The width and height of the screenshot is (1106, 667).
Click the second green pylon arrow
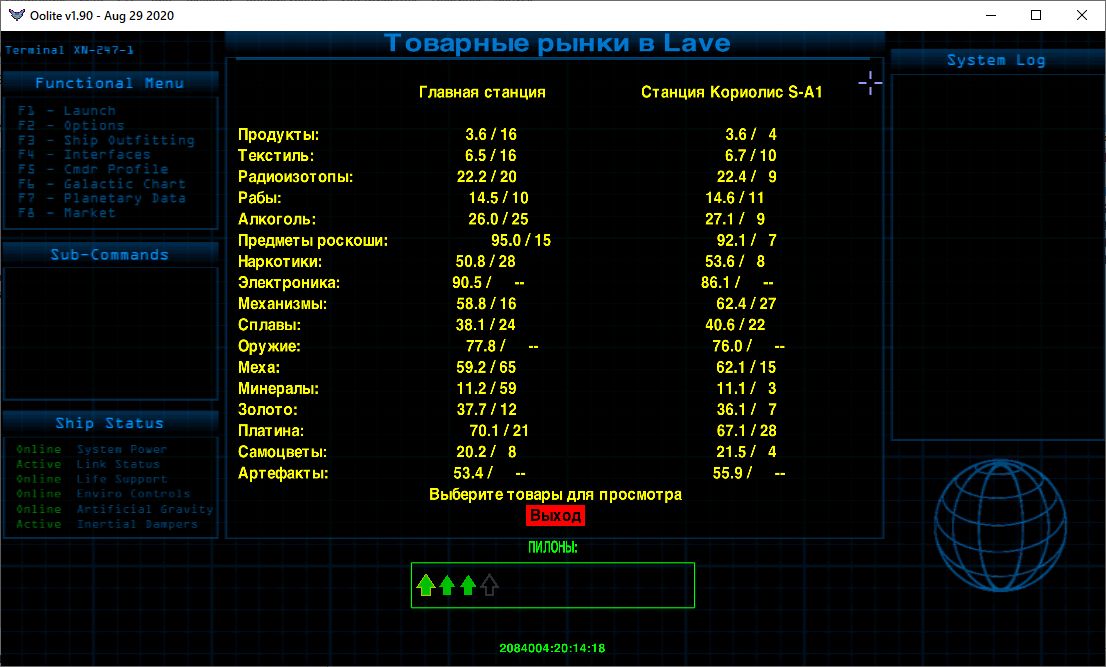447,585
